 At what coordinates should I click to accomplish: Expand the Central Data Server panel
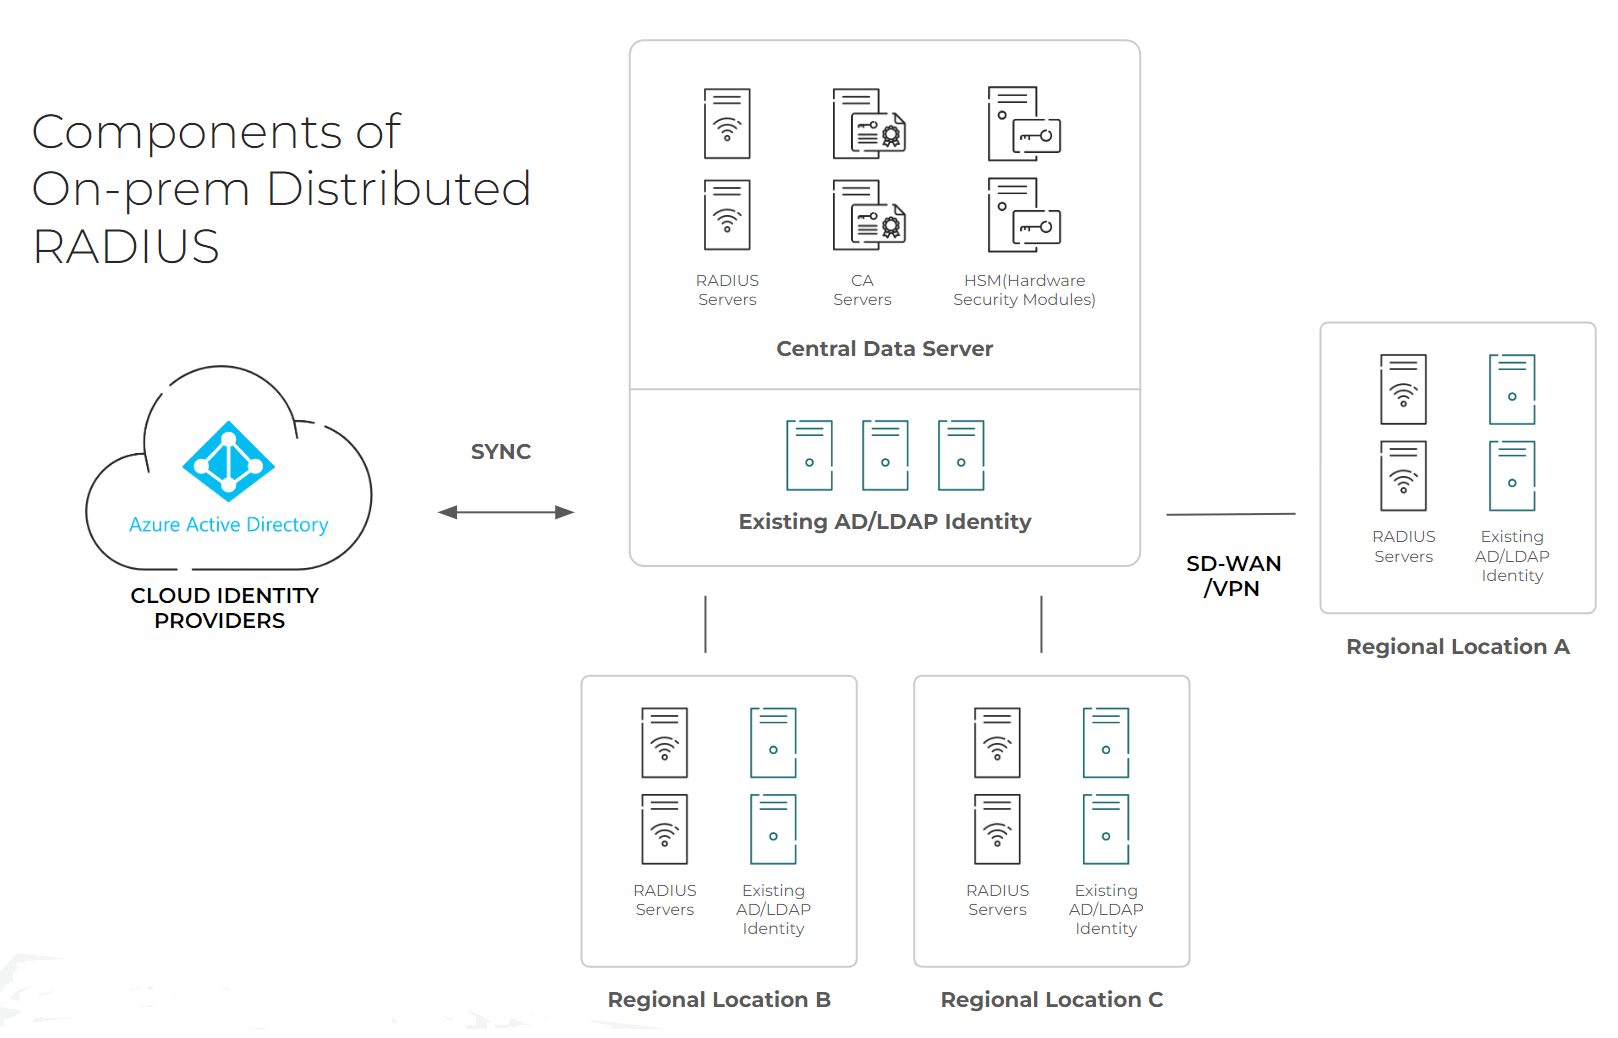(x=884, y=348)
